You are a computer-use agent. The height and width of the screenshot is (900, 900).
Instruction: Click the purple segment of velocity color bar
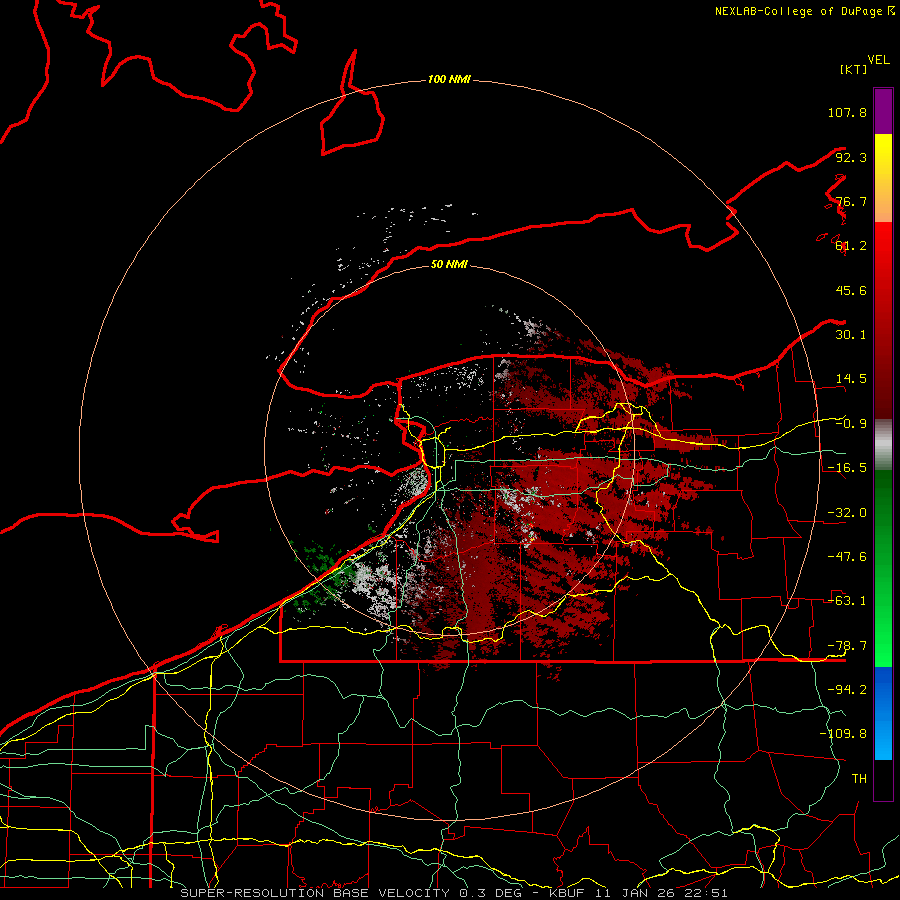click(883, 111)
